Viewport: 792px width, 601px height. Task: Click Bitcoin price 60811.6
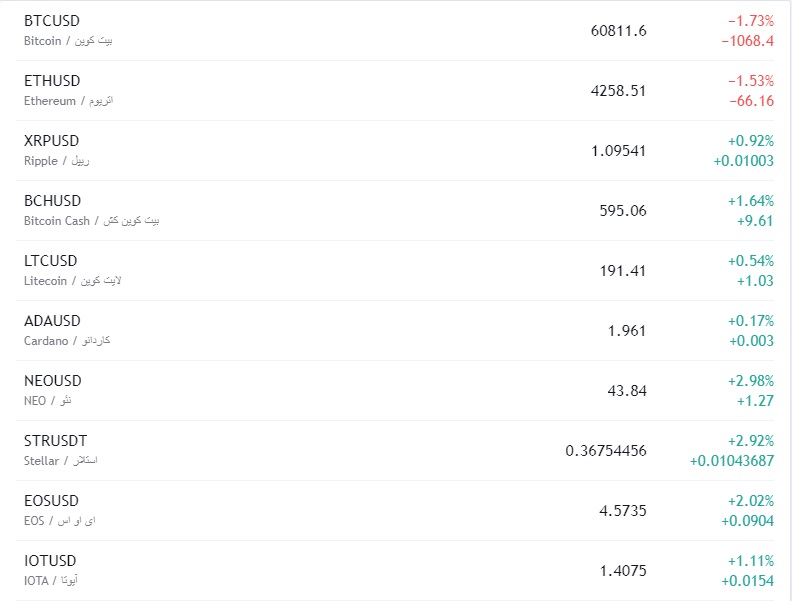(x=618, y=31)
